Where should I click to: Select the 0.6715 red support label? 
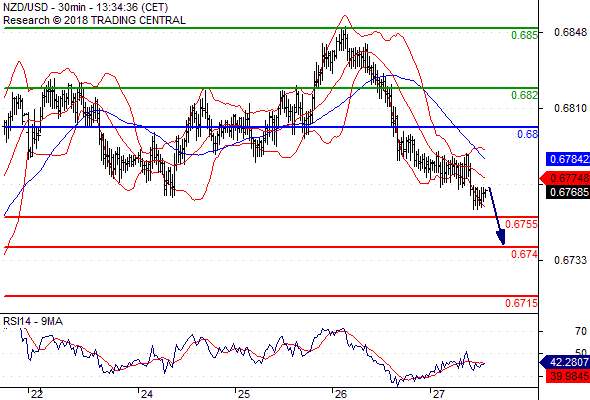tap(521, 303)
